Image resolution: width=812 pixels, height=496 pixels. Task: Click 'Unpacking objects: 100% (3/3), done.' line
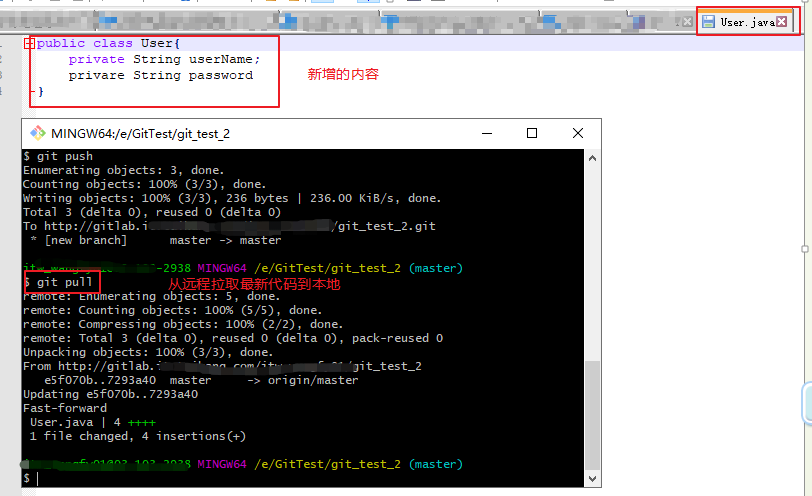point(148,352)
